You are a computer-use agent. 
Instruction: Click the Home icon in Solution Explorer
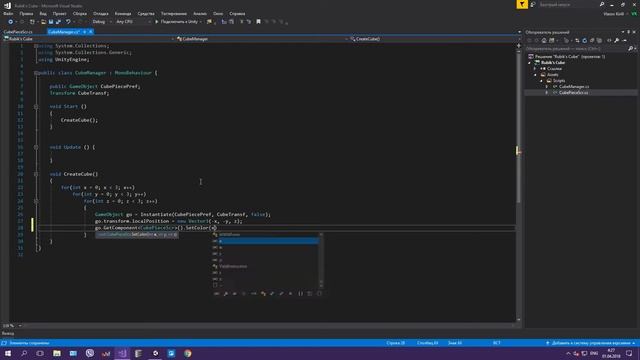[544, 40]
